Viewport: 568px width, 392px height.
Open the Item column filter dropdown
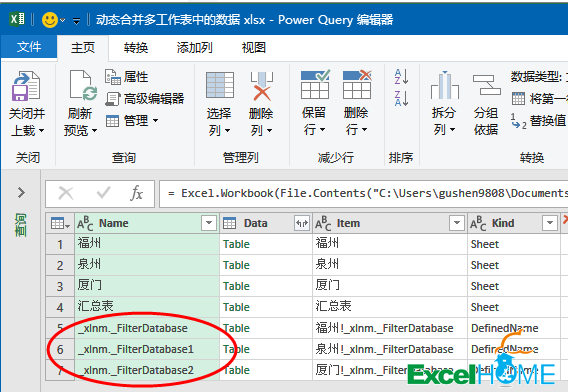pos(456,223)
